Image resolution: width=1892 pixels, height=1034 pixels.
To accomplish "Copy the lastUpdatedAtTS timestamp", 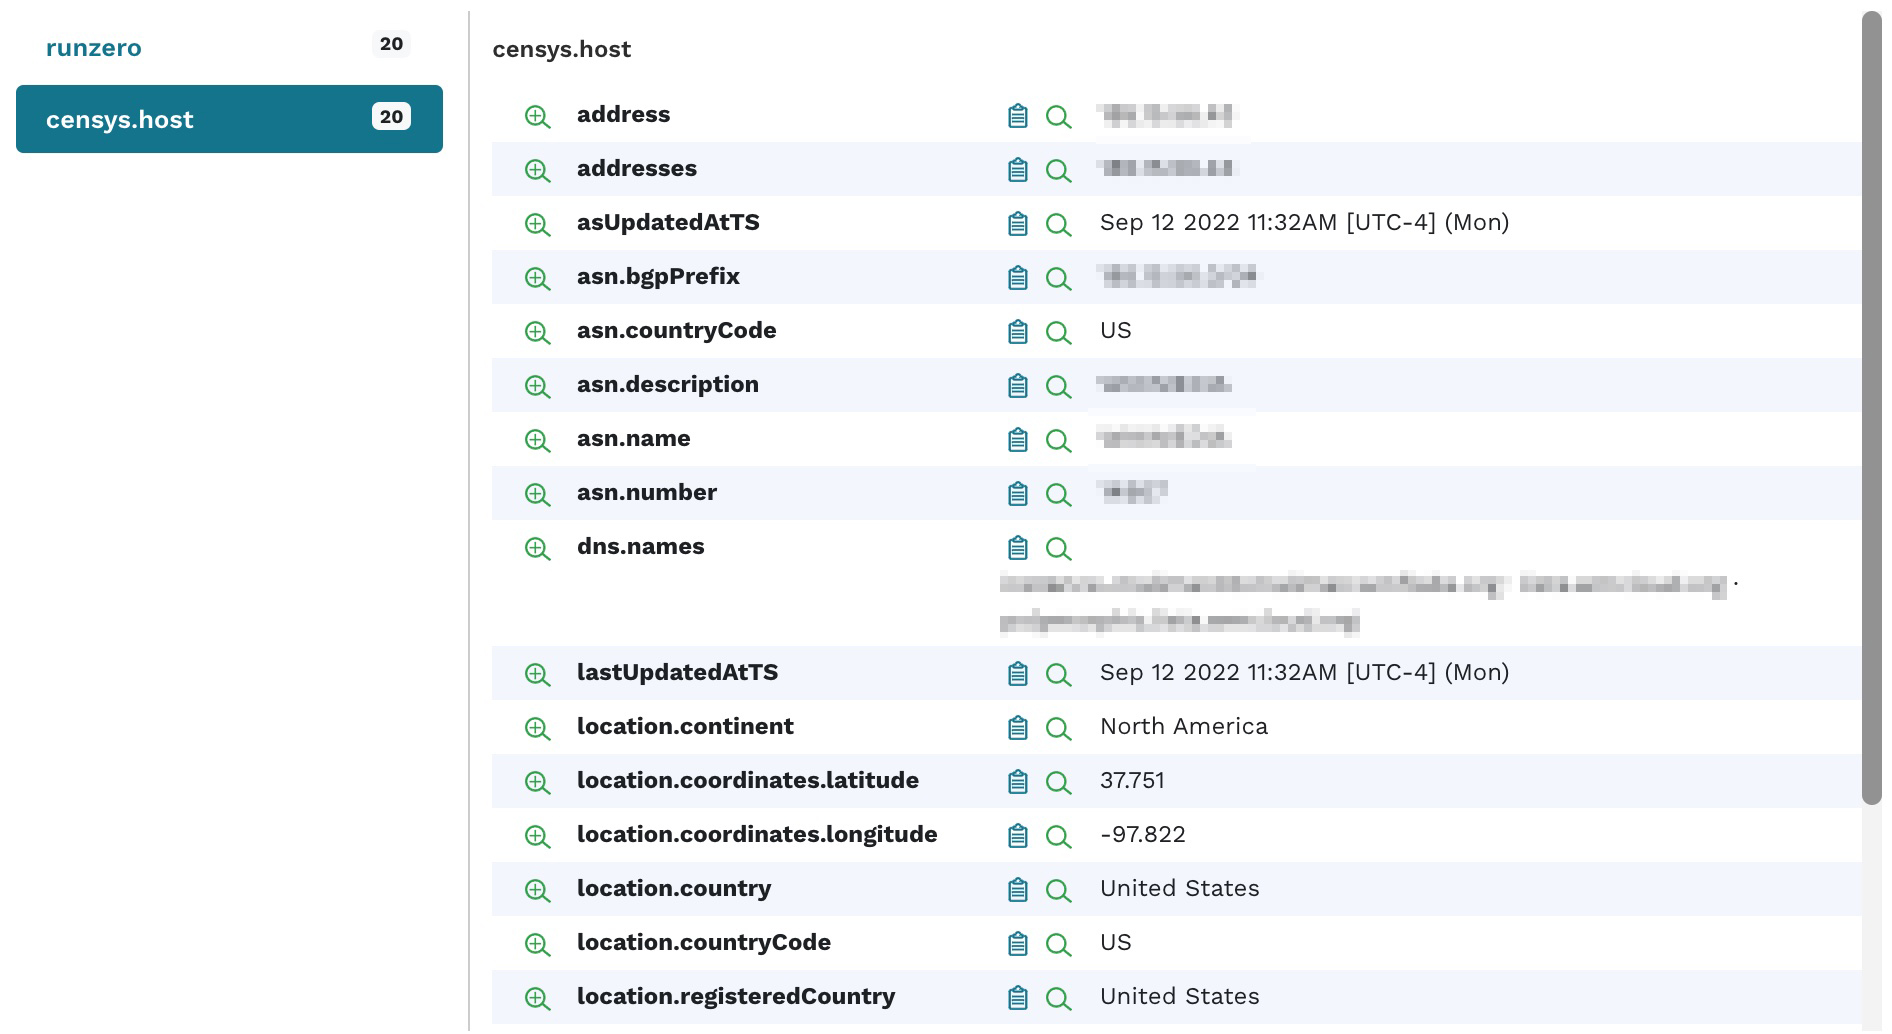I will tap(1017, 674).
